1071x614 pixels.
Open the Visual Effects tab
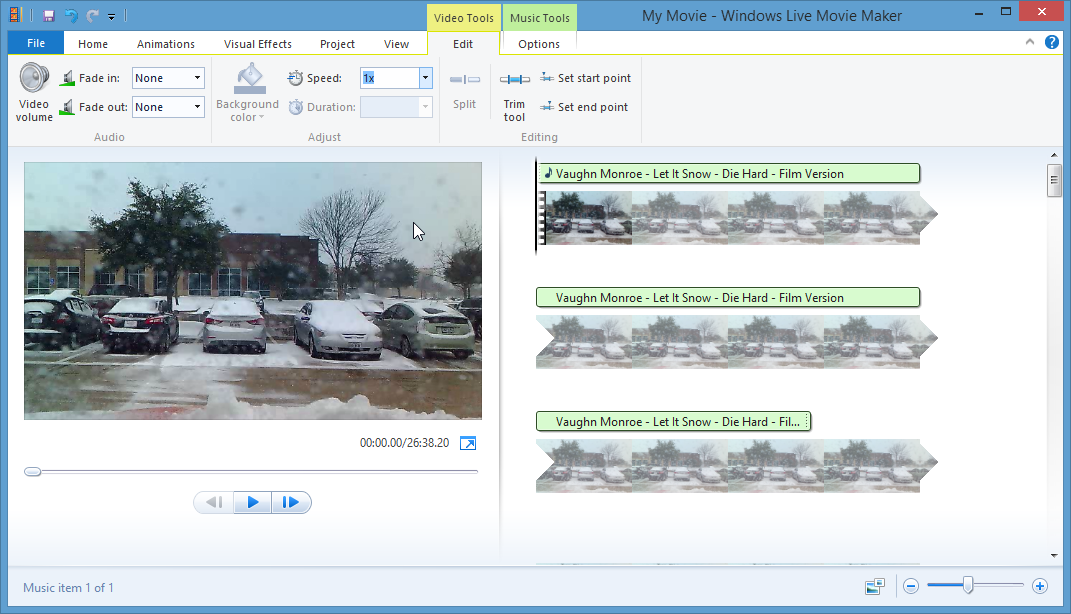point(258,44)
